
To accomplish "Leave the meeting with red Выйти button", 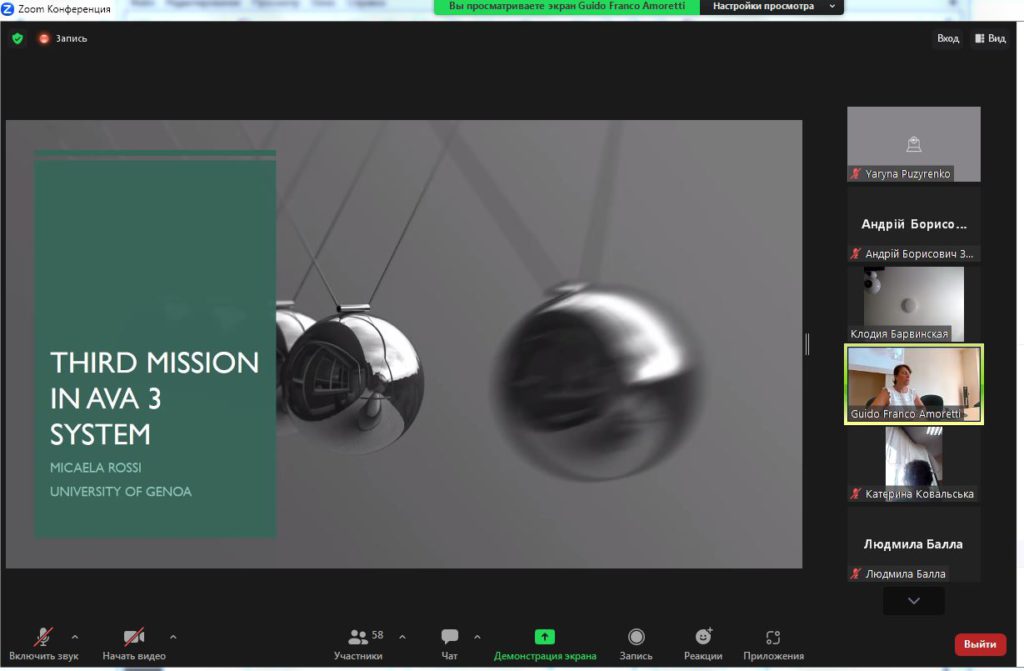I will tap(980, 644).
